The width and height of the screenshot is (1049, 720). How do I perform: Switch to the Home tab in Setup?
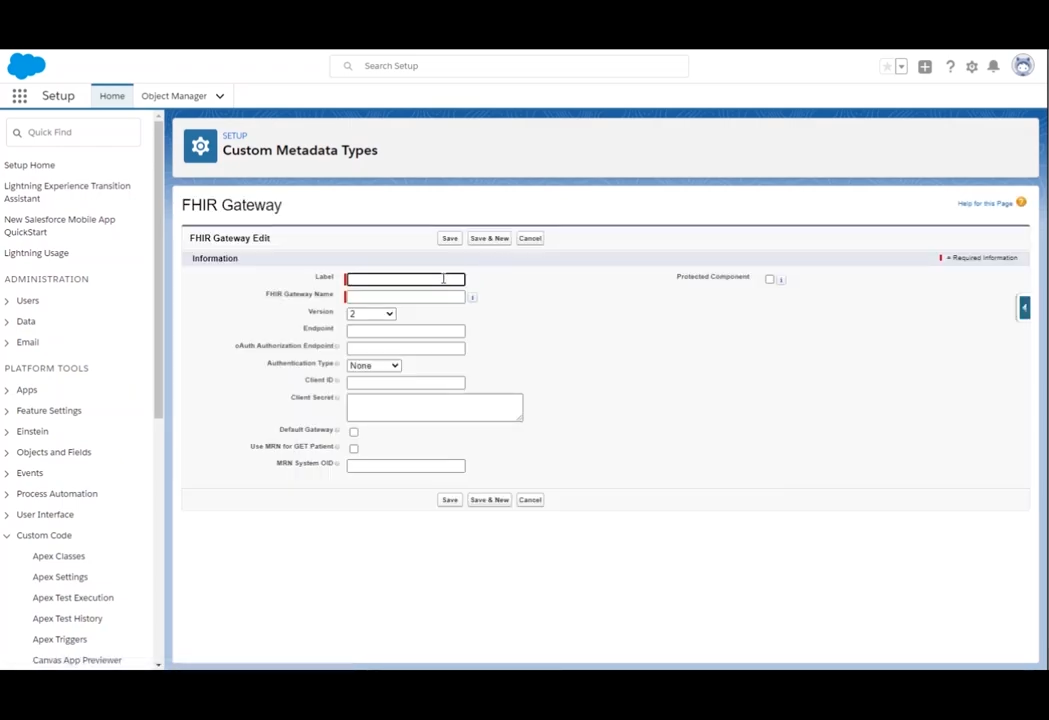pos(111,95)
